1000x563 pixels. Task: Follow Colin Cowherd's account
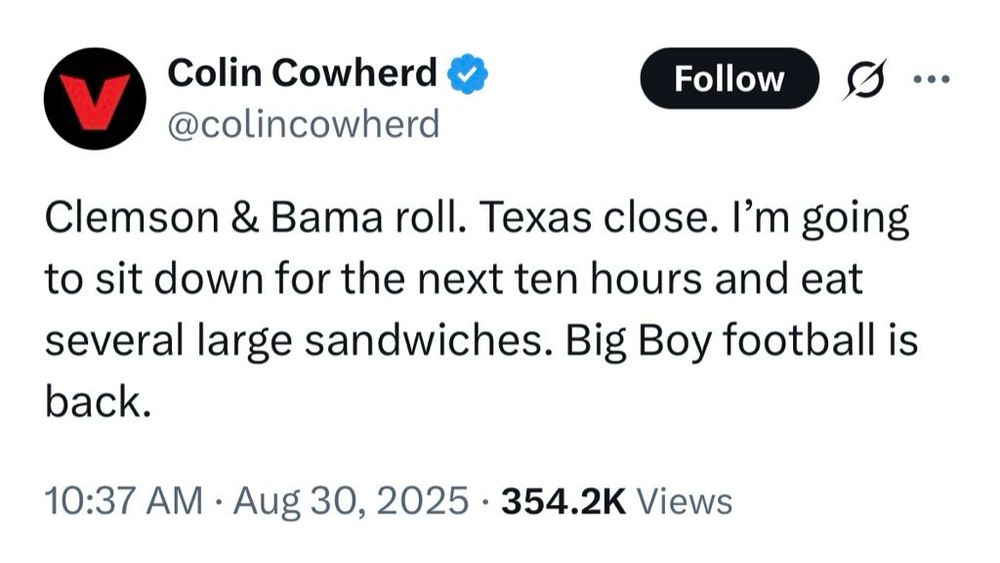[729, 78]
